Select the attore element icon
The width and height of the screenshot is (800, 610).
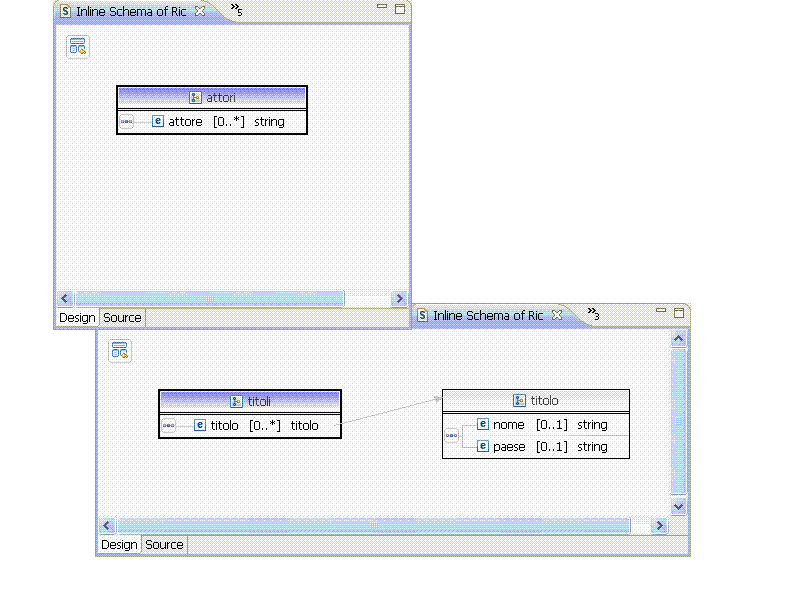coord(158,121)
